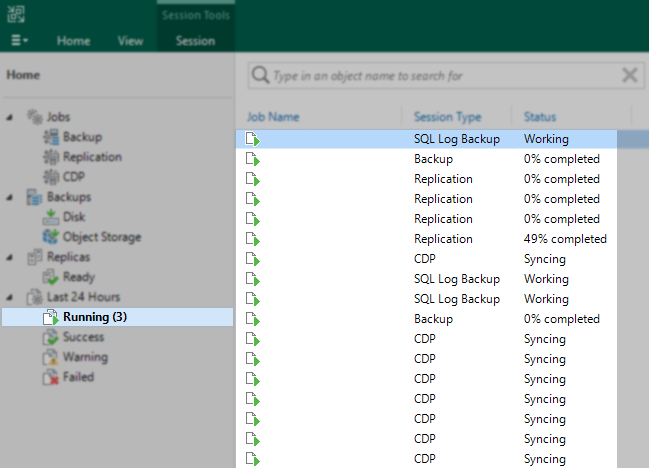Open Replication under Jobs tree
649x468 pixels.
[x=92, y=157]
